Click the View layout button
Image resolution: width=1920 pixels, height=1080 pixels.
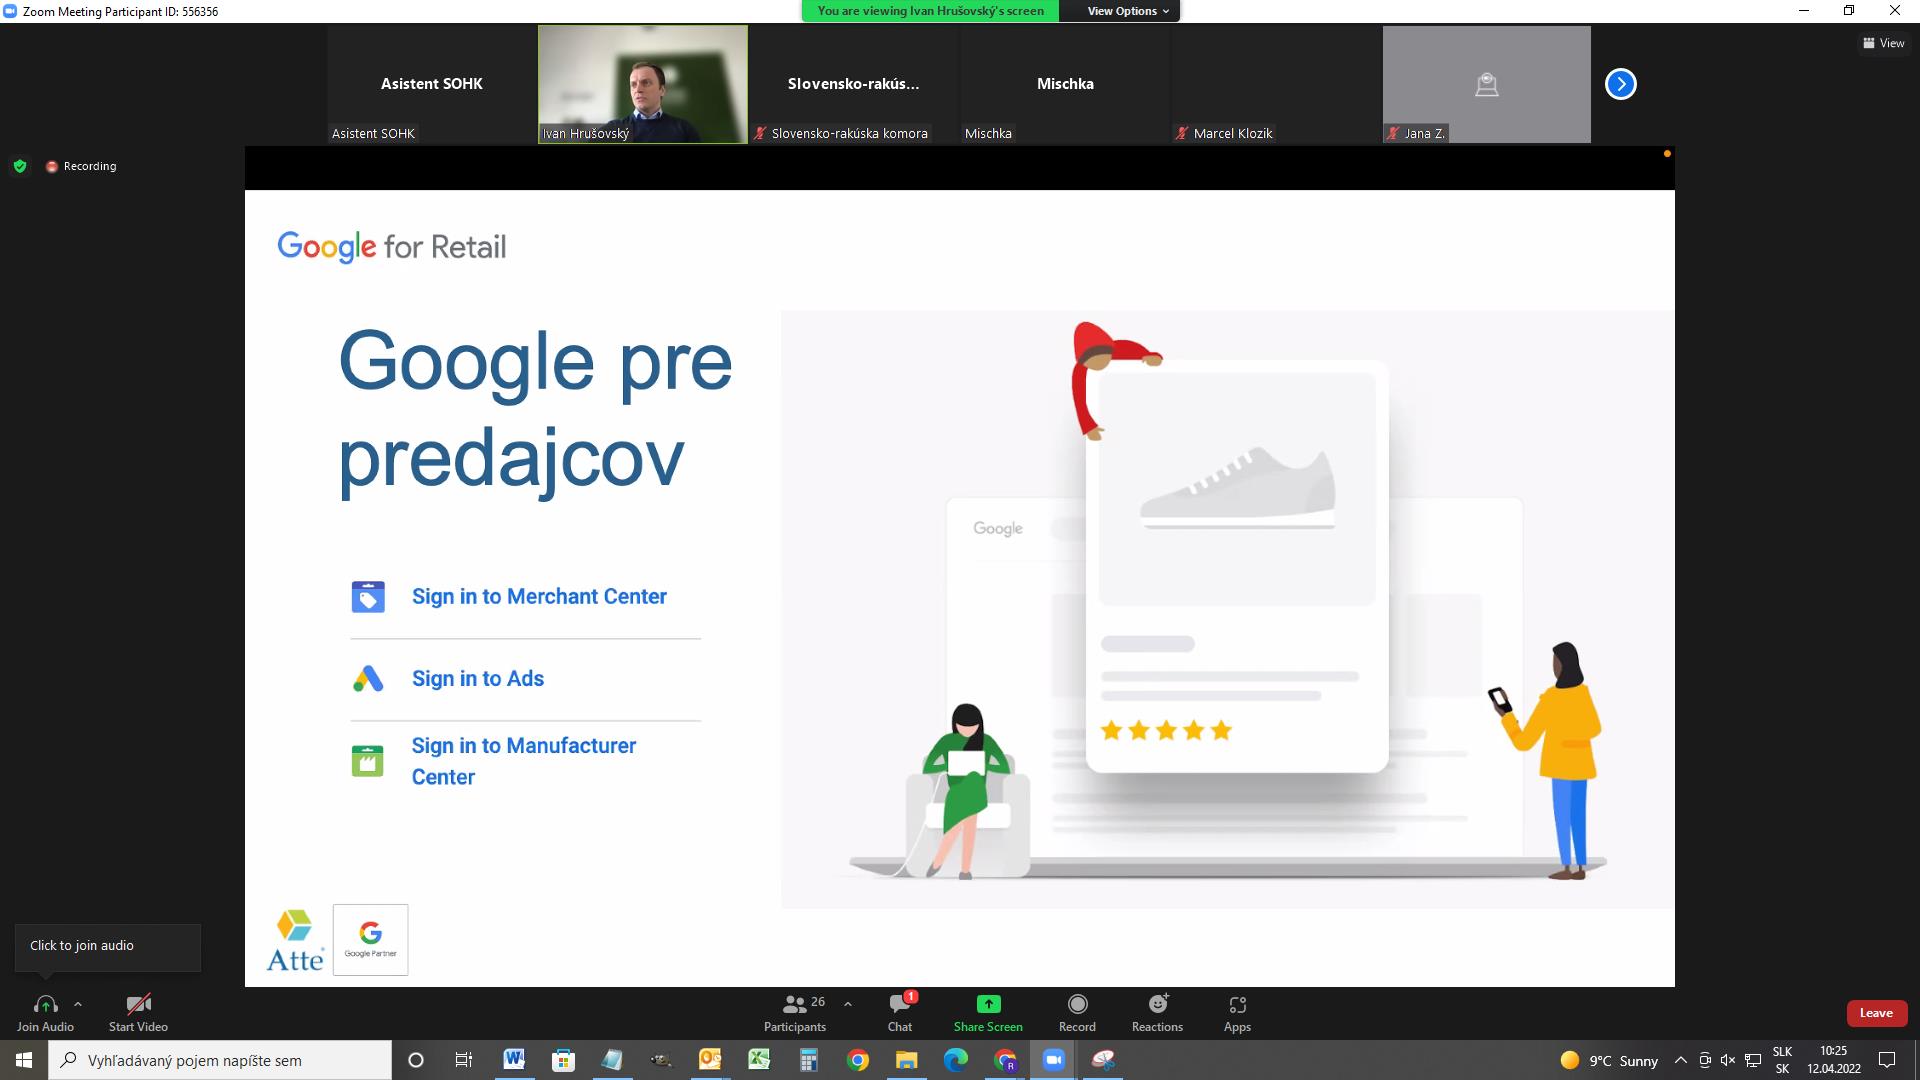pyautogui.click(x=1884, y=43)
